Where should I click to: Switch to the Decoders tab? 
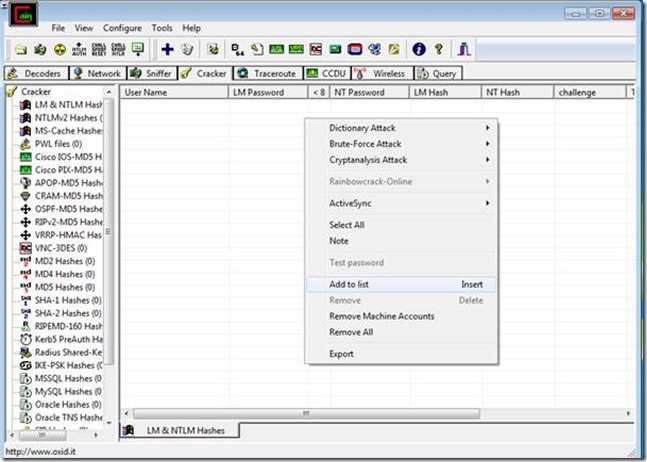tap(36, 73)
